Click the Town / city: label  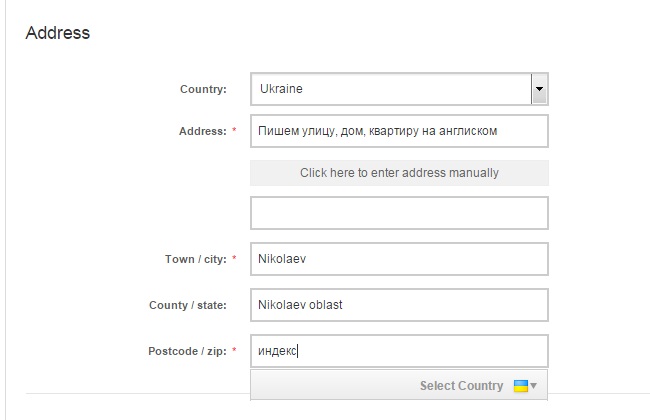pos(195,259)
